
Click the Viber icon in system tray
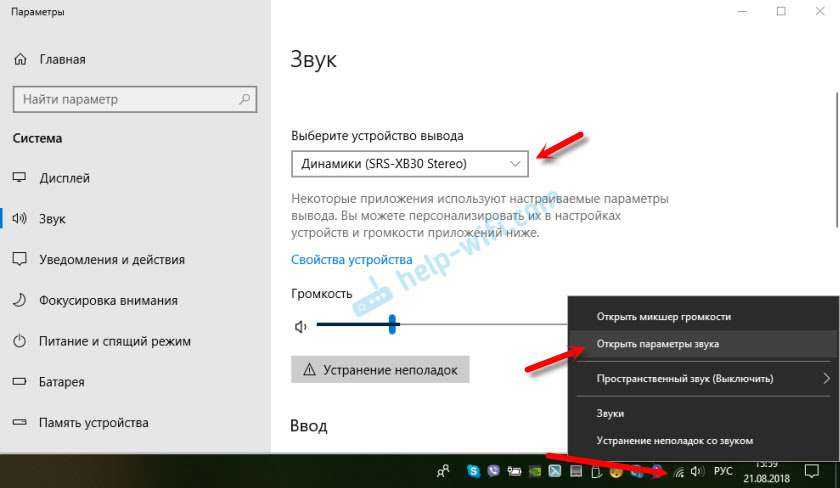point(494,471)
